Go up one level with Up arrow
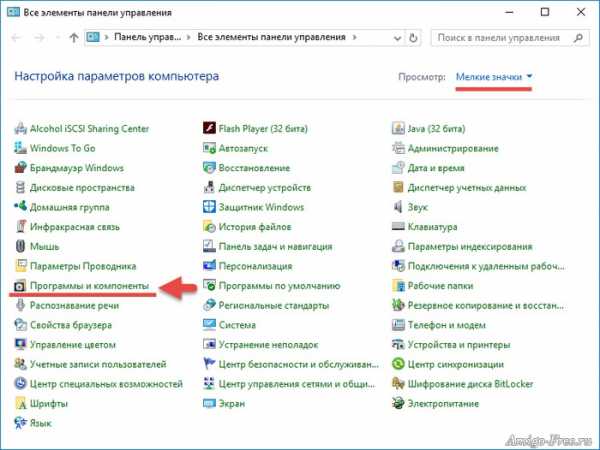The image size is (600, 450). coord(74,38)
